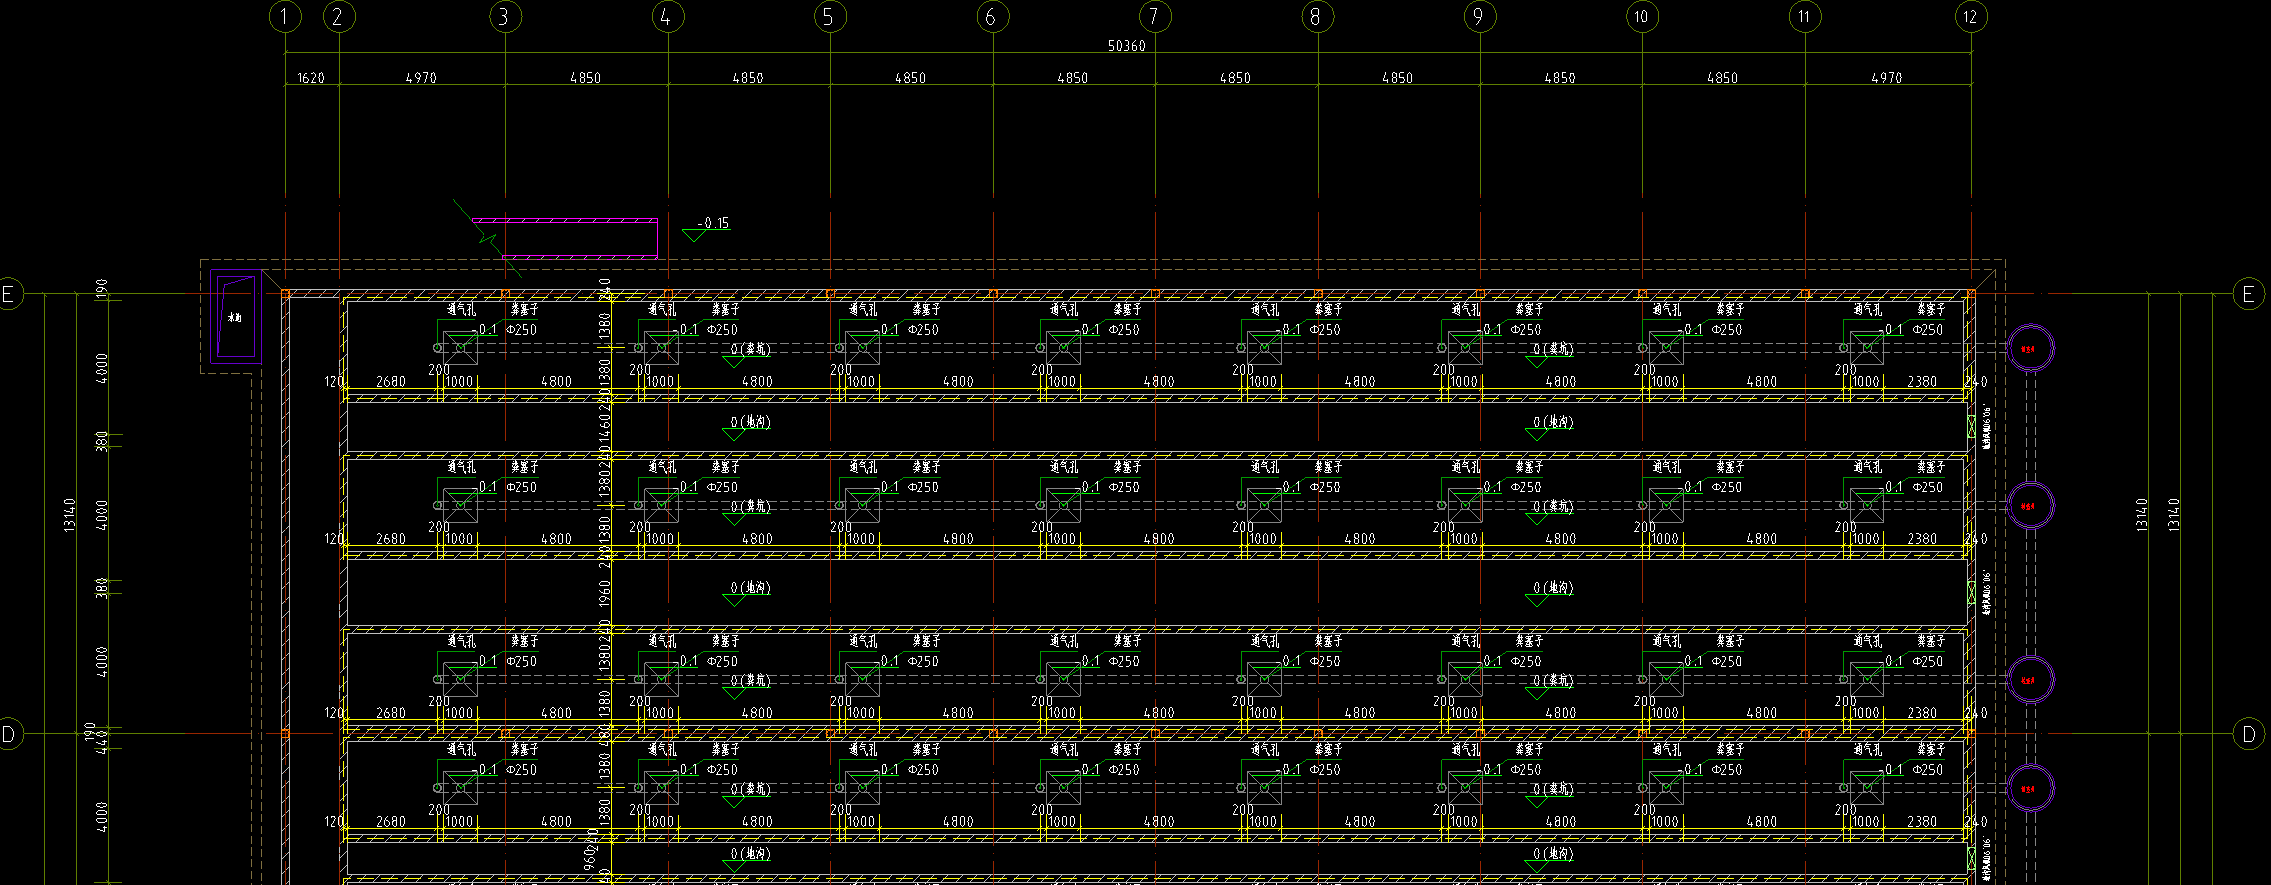Select the 1620 dimension between axes 1 and 2
This screenshot has width=2271, height=885.
[x=311, y=78]
